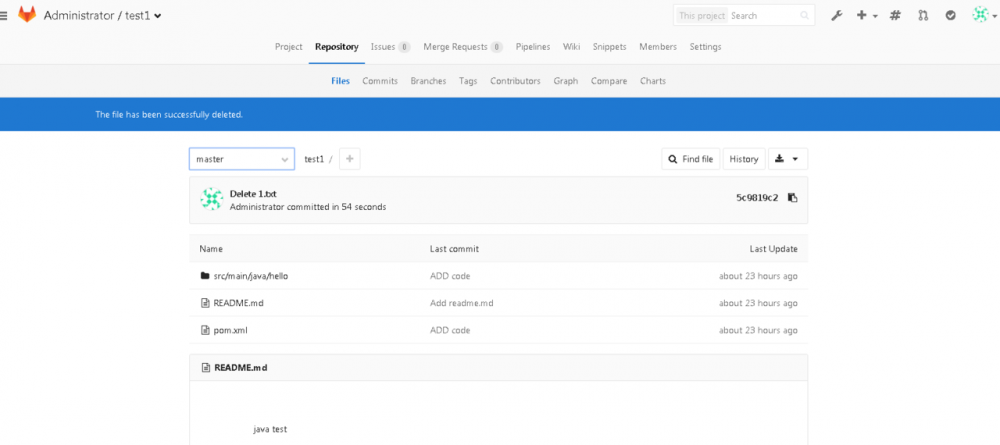The image size is (1000, 445).
Task: Copy commit SHA 5c9819c2 to clipboard
Action: coord(793,198)
